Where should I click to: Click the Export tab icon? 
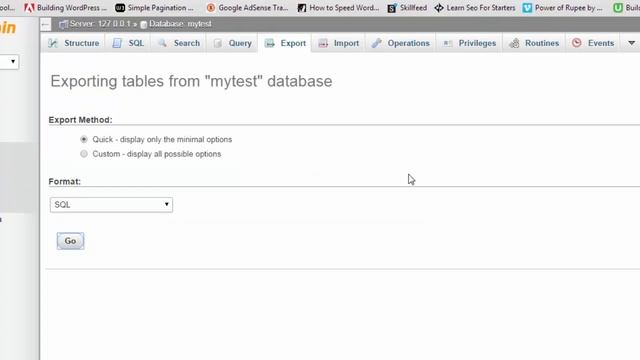(269, 43)
